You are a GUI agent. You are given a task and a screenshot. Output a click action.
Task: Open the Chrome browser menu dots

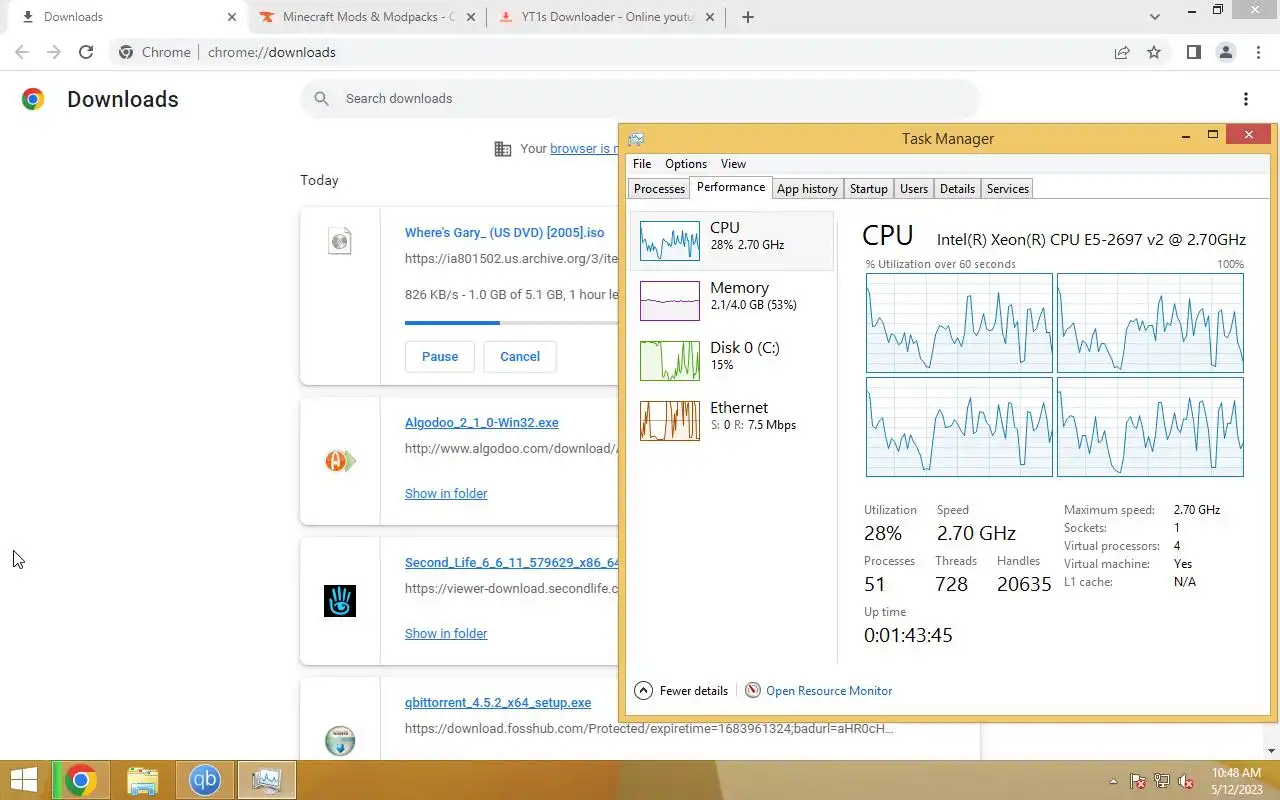click(x=1258, y=52)
